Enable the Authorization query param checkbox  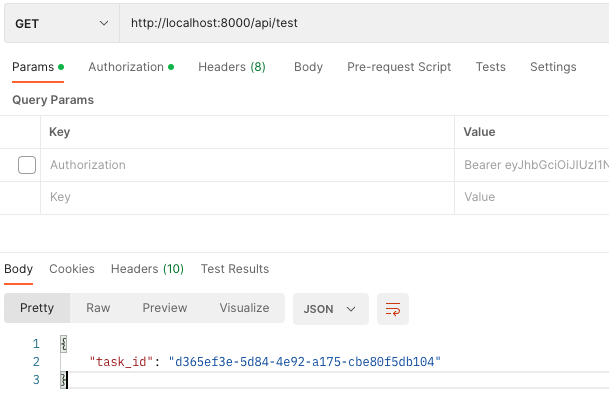click(27, 165)
